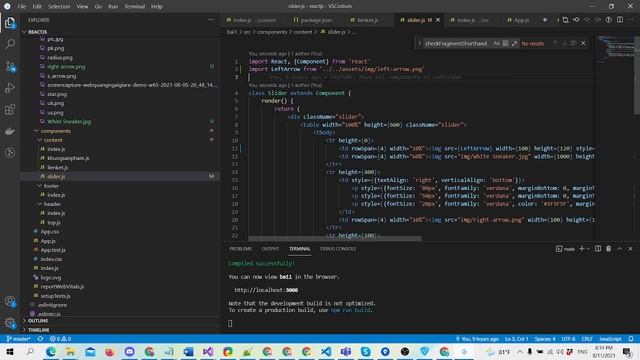Collapse the content folder
The width and height of the screenshot is (640, 360).
(53, 140)
